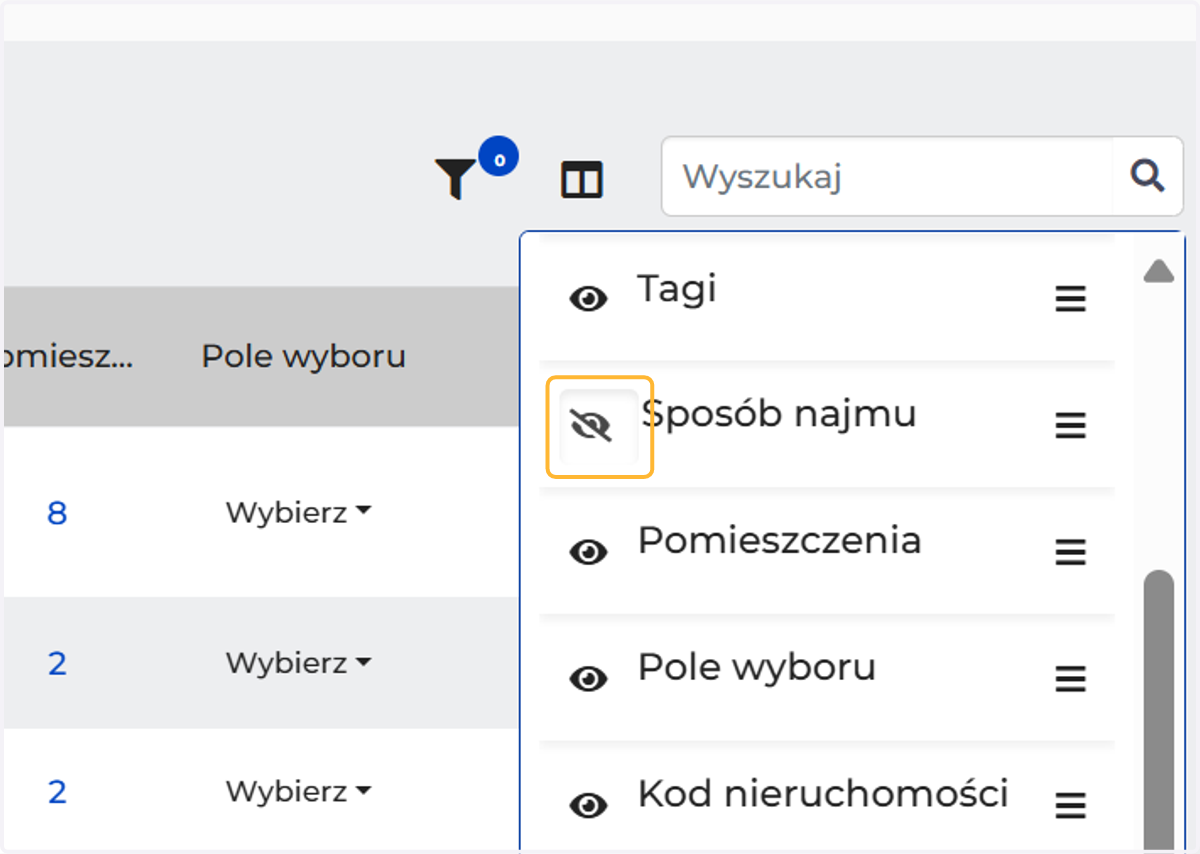Grab the Pole wyboru reorder handle
This screenshot has width=1200, height=854.
tap(1071, 680)
